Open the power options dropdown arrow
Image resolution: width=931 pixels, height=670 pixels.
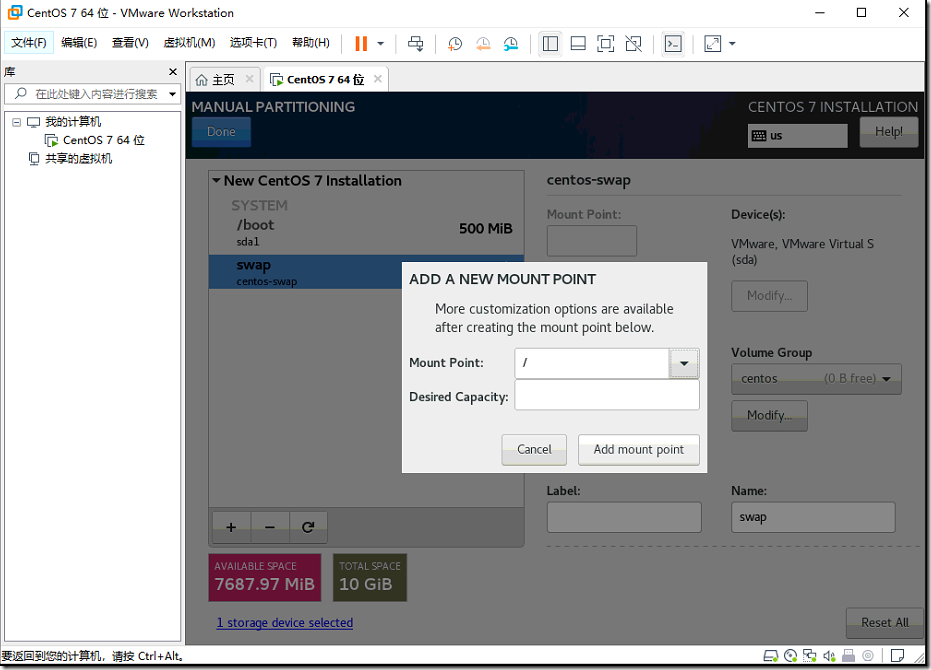click(x=381, y=43)
